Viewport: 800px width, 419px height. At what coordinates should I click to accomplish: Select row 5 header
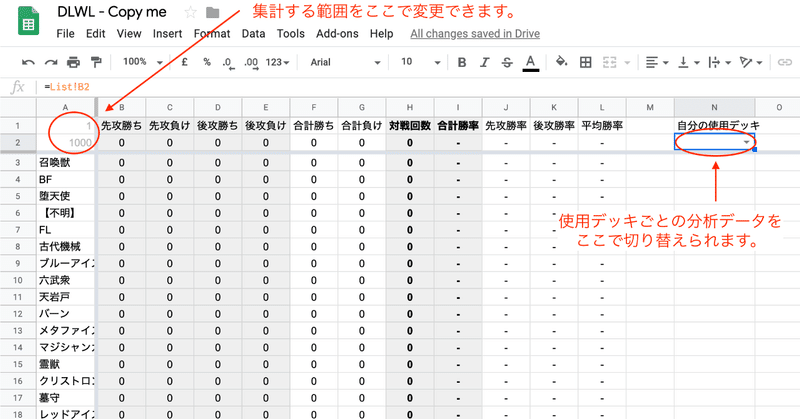(x=18, y=196)
